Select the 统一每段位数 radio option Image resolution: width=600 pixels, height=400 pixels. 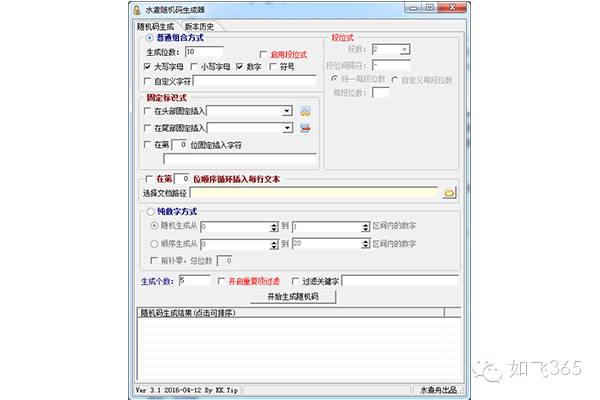click(x=334, y=78)
